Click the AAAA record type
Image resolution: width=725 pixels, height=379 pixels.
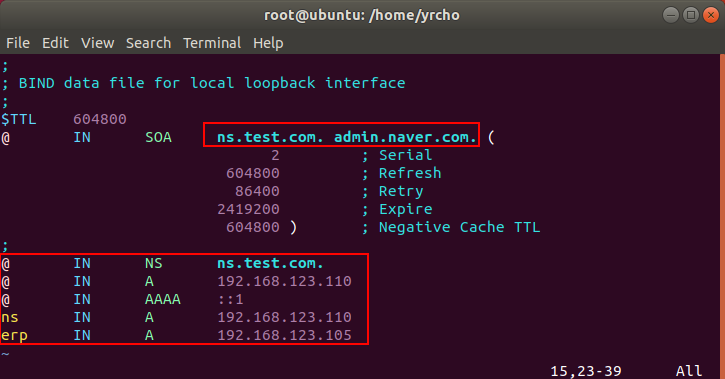163,300
